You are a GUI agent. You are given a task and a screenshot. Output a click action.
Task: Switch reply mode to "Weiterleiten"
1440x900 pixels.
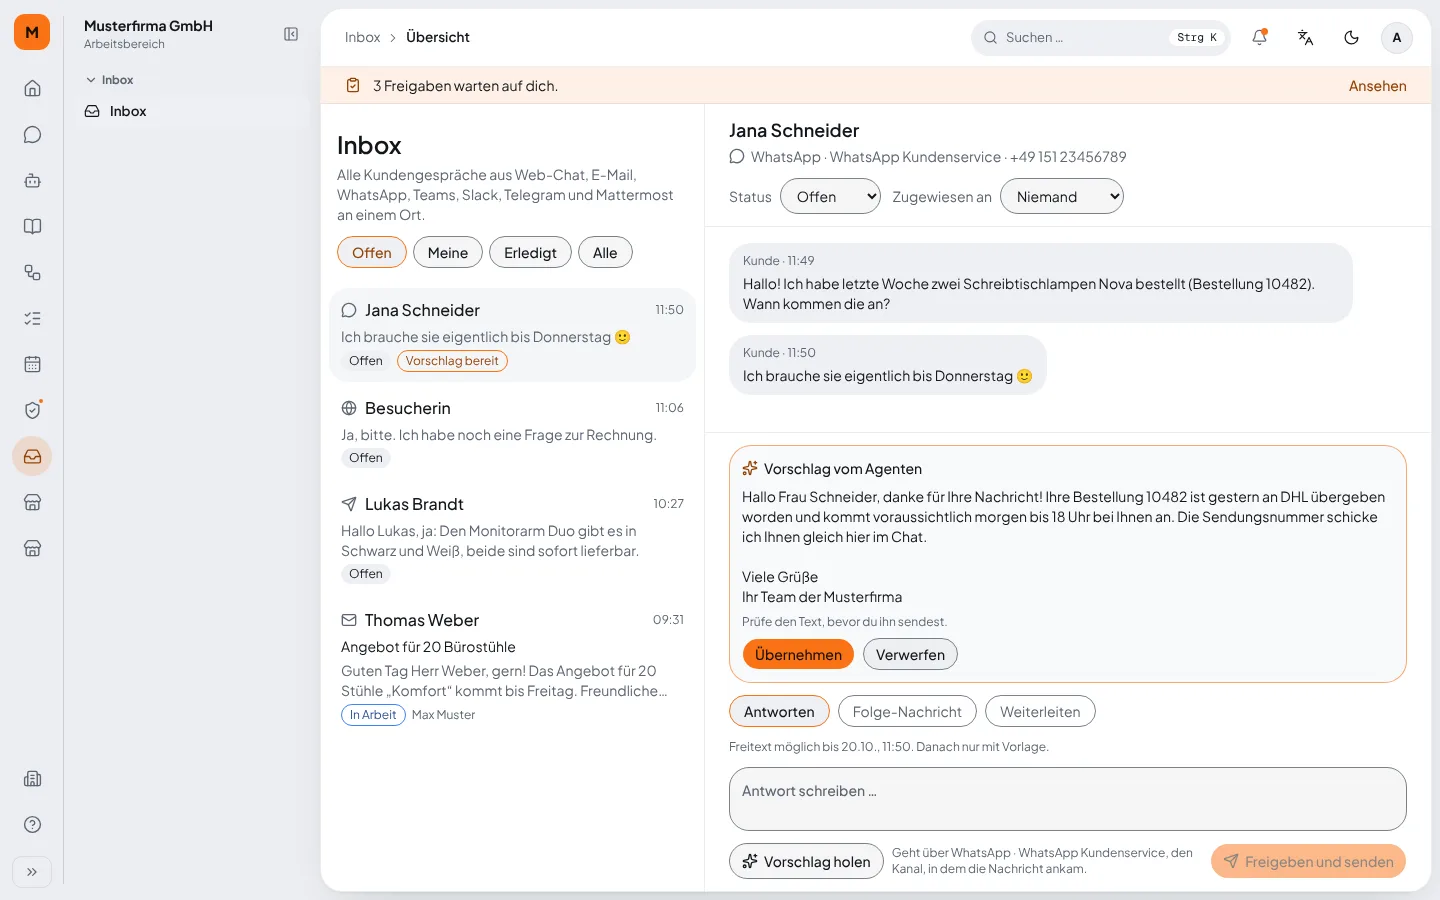pos(1040,712)
